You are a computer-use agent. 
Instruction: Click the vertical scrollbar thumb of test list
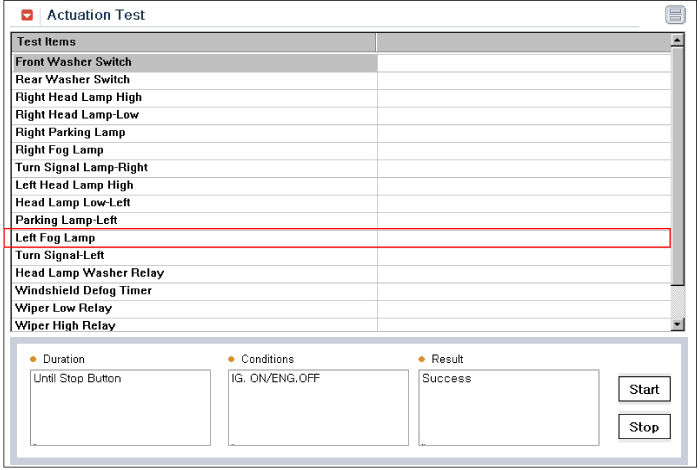point(677,166)
